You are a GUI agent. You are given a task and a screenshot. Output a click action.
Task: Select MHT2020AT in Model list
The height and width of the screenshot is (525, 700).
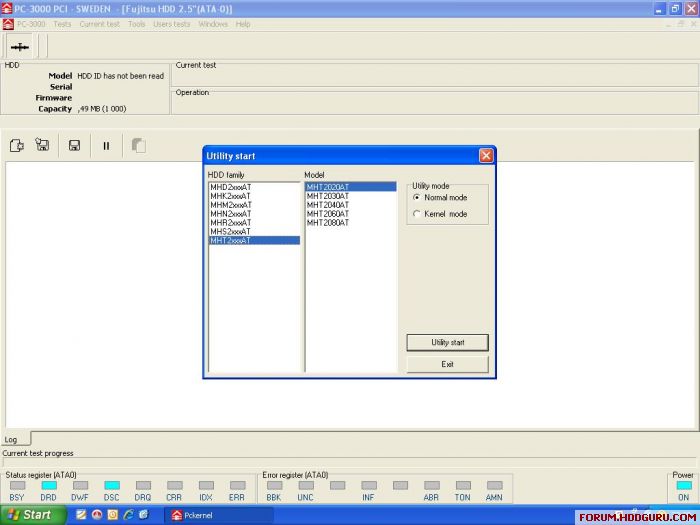click(351, 187)
